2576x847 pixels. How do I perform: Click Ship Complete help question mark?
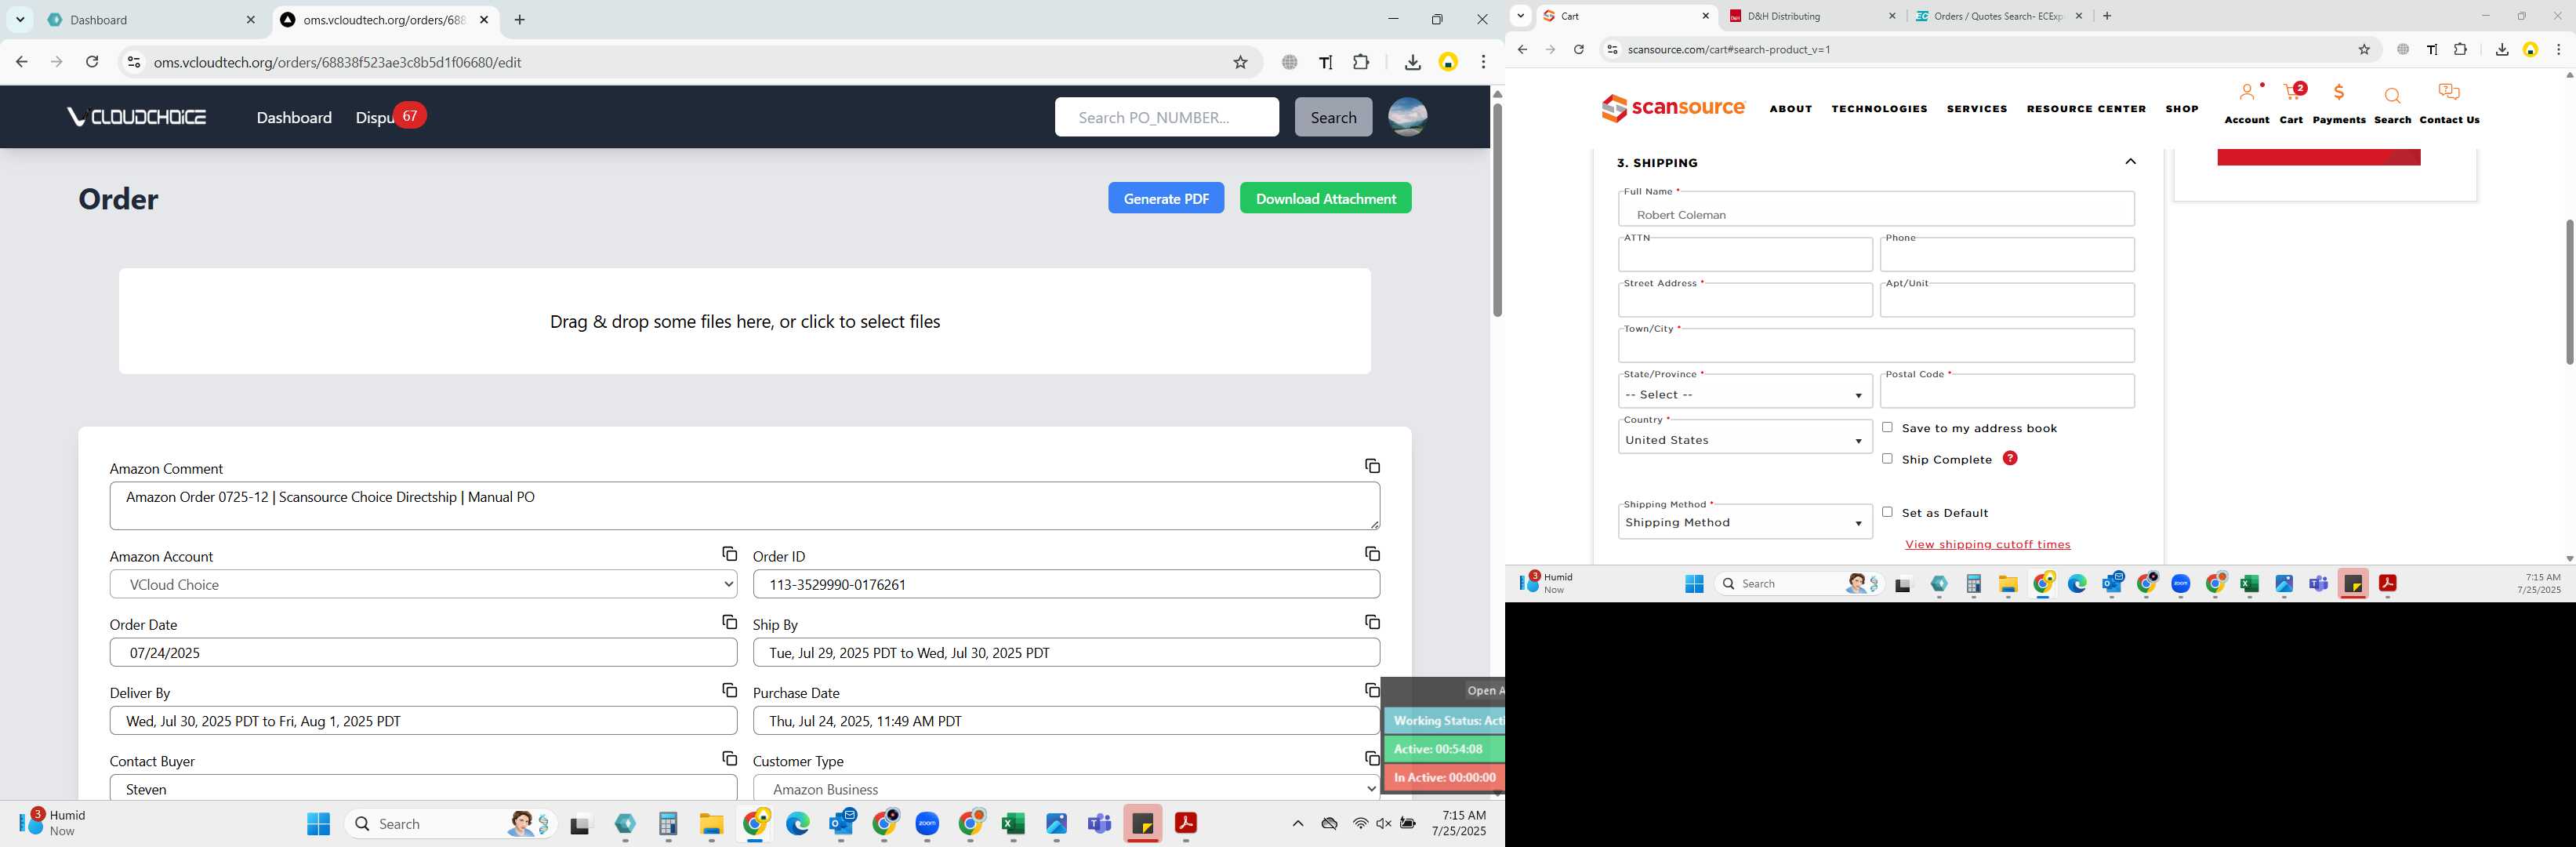(2010, 458)
